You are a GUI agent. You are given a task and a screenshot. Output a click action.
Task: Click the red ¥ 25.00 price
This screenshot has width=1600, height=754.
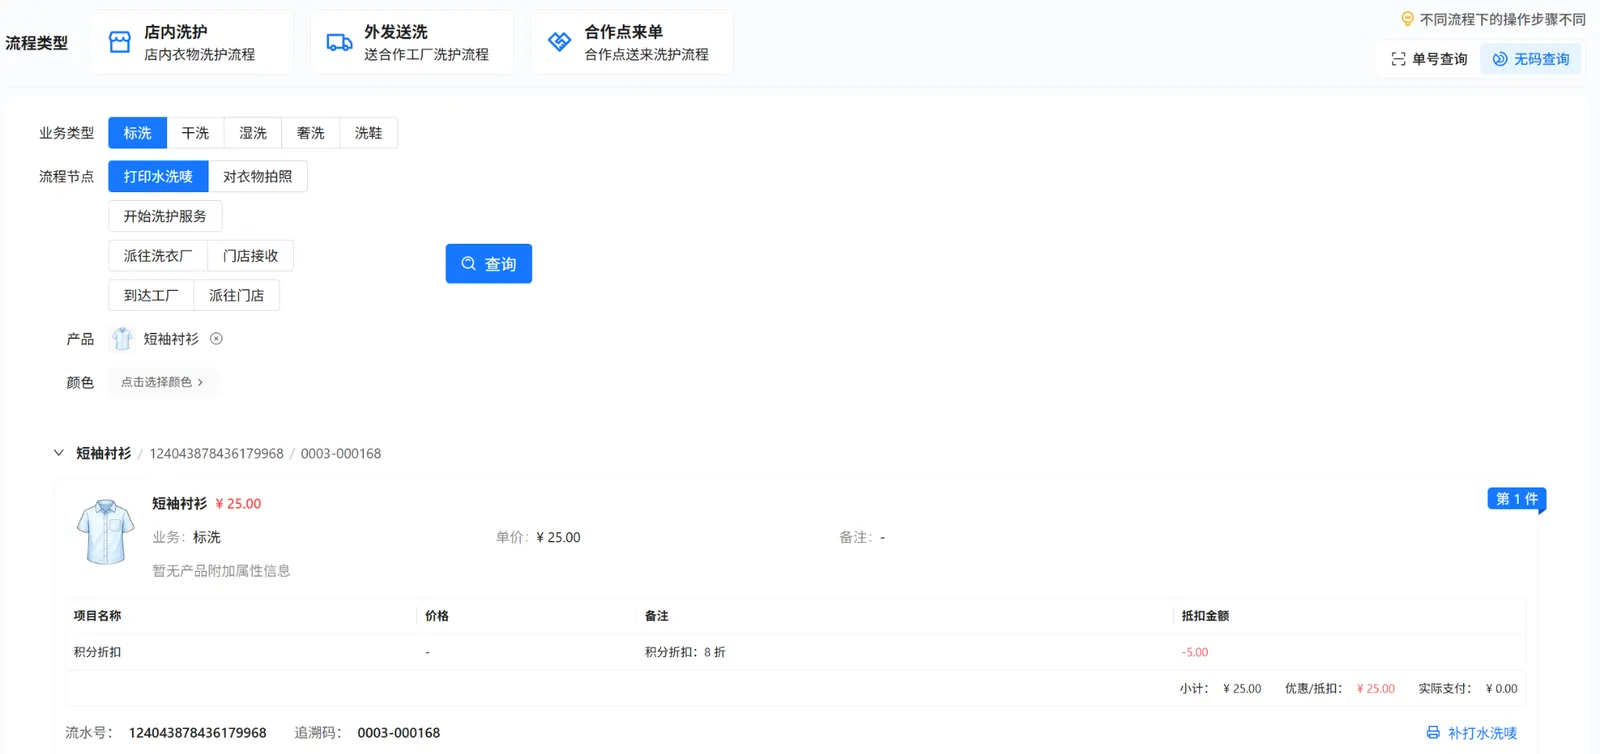point(238,504)
